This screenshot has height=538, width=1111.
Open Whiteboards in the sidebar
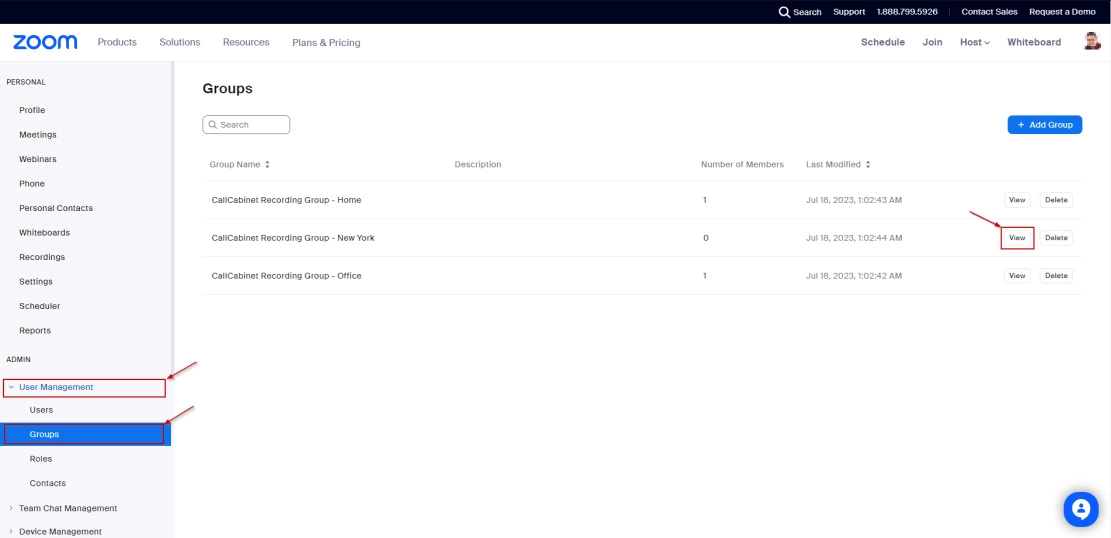[45, 232]
